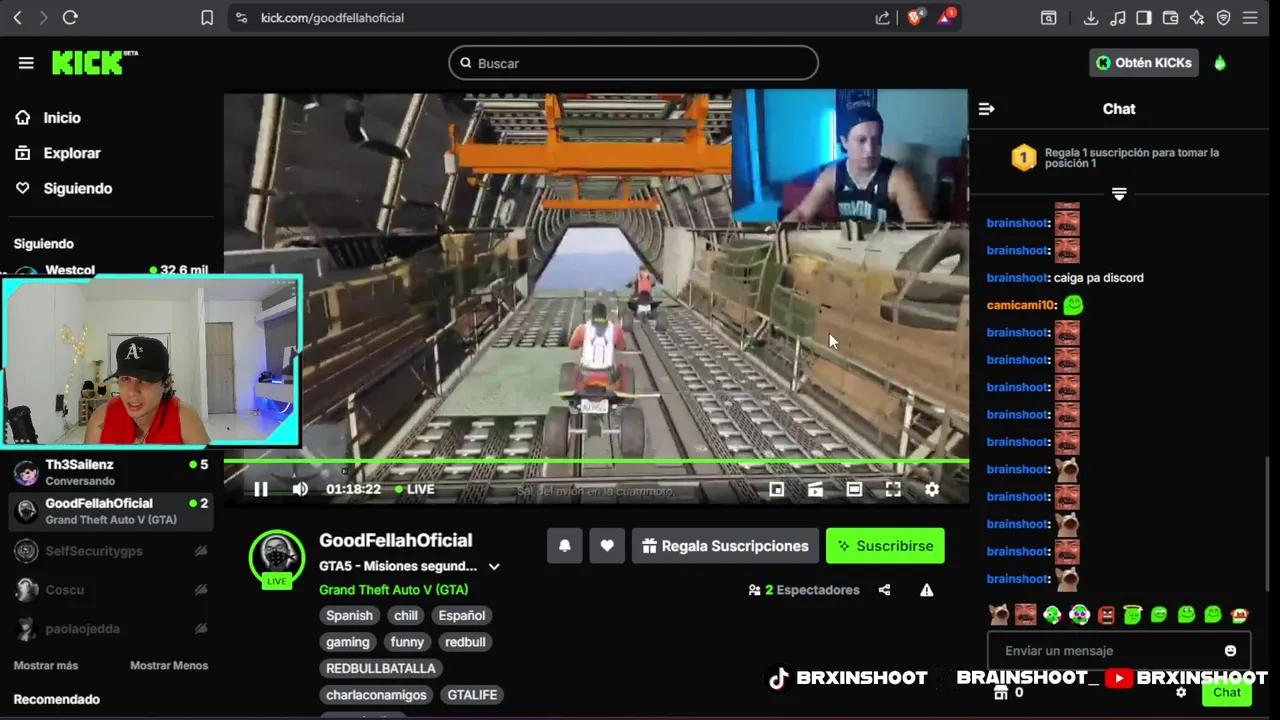The height and width of the screenshot is (720, 1280).
Task: Open Brave Rewards triangle icon
Action: click(x=946, y=17)
